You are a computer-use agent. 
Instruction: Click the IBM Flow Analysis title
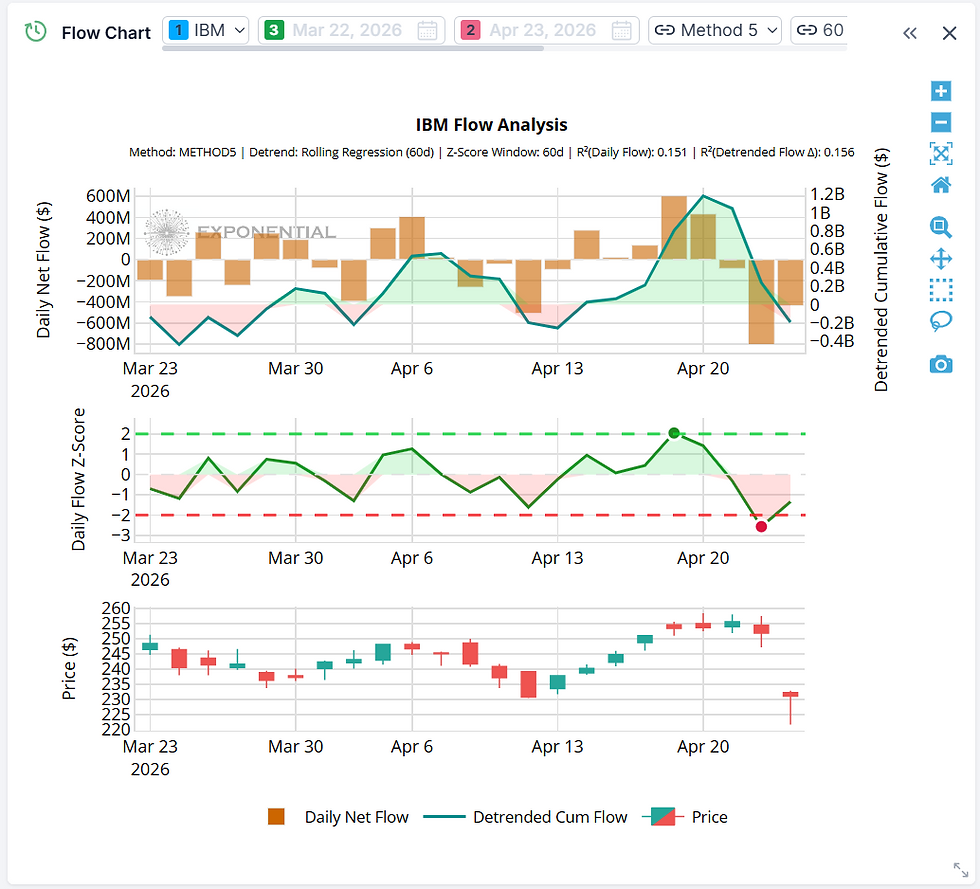point(491,125)
